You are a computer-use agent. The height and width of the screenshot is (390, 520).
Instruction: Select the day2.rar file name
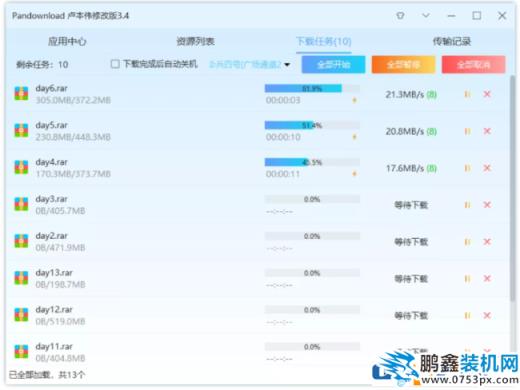(x=51, y=236)
